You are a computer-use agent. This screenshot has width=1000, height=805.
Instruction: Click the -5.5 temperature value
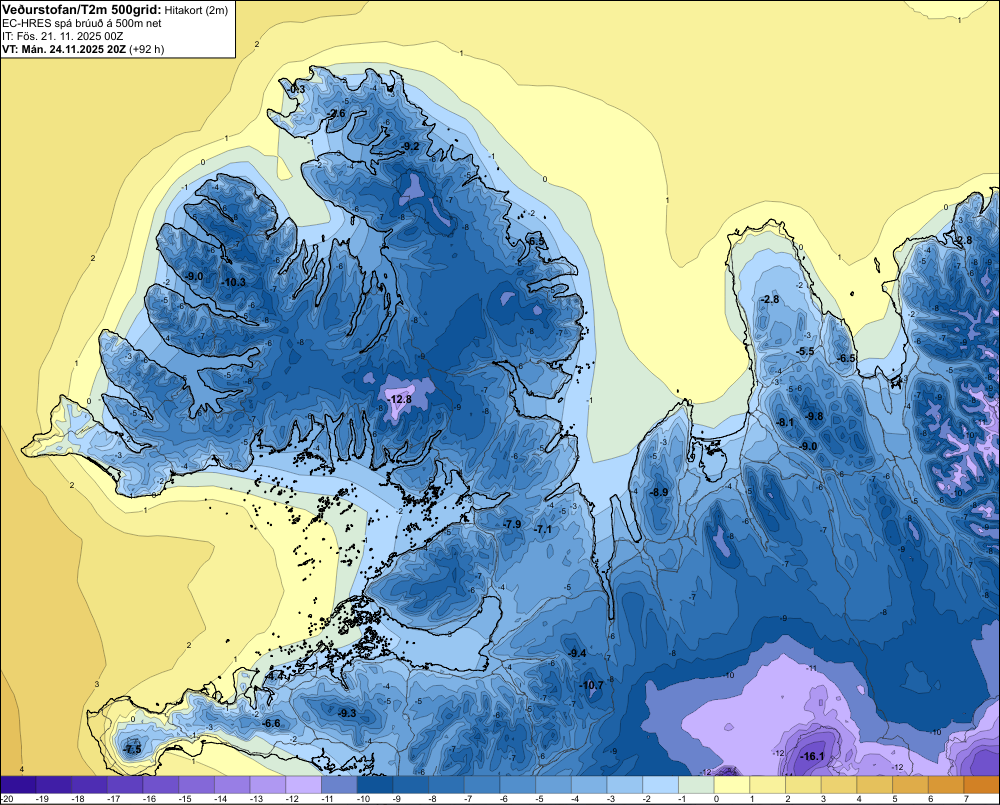pos(805,351)
